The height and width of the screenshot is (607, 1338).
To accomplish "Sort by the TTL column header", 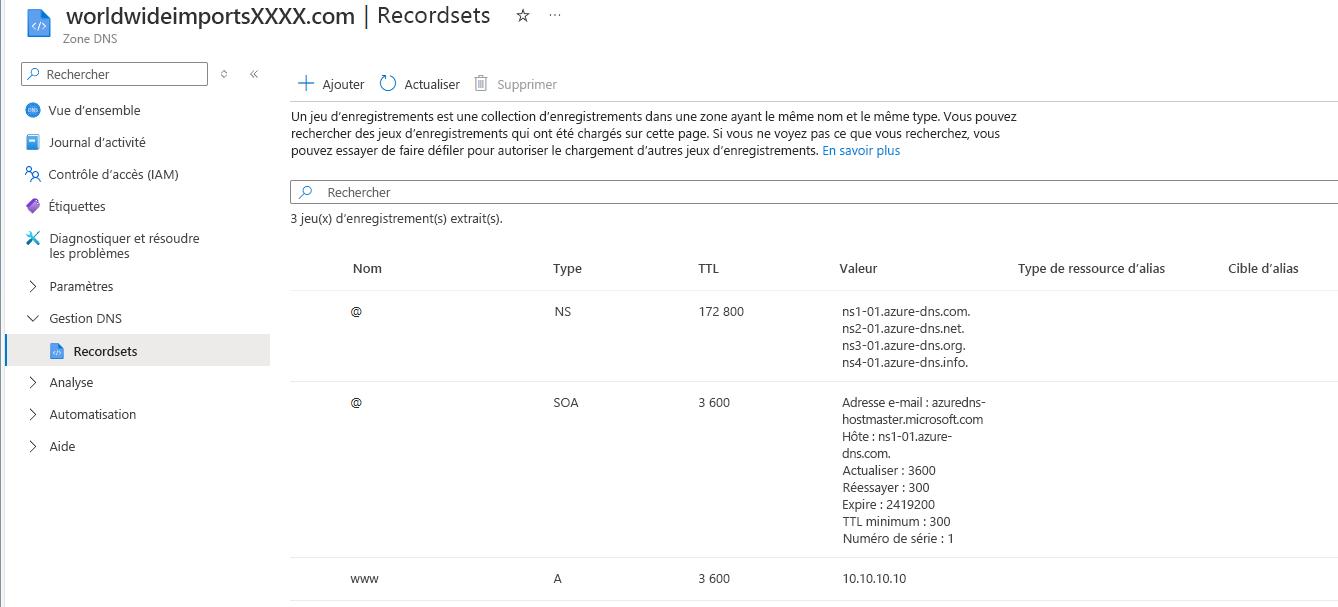I will tap(708, 268).
